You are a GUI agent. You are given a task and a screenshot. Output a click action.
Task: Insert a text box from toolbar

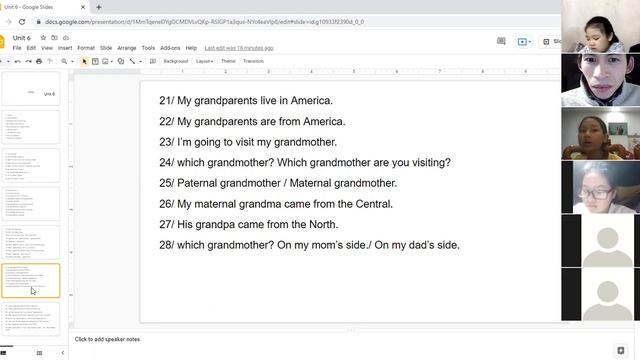95,61
